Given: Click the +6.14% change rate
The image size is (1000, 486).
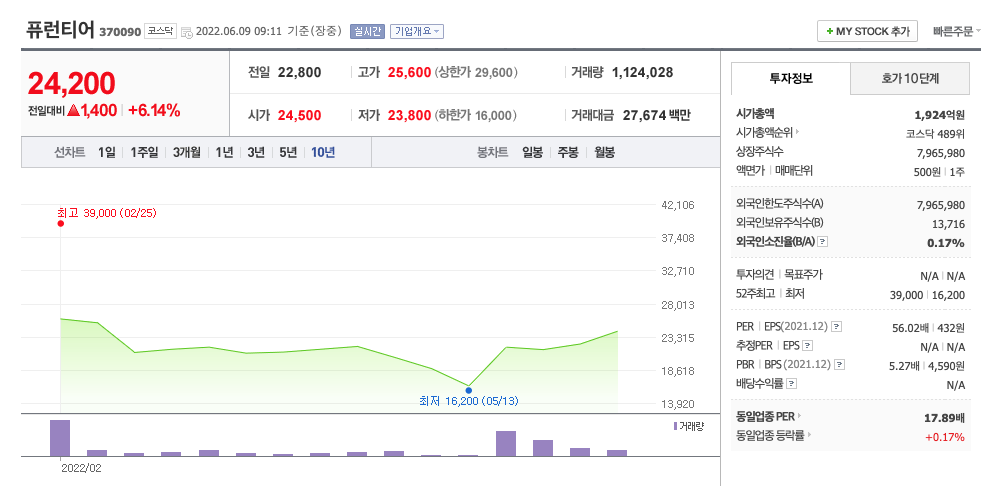Looking at the screenshot, I should pyautogui.click(x=154, y=110).
